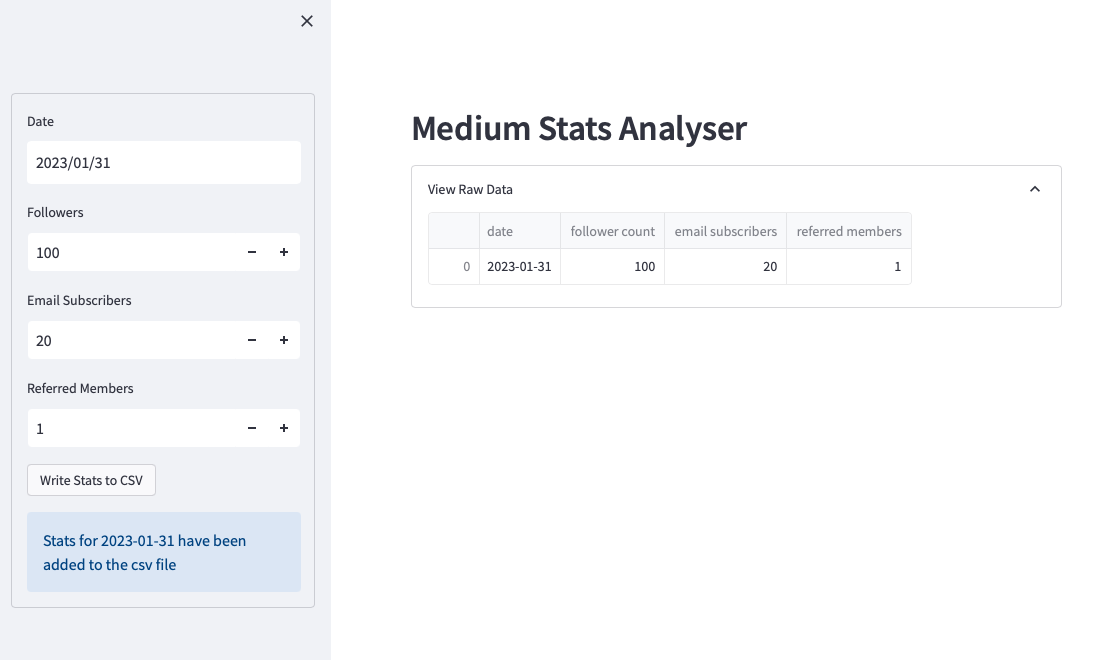The image size is (1097, 660).
Task: Sort by the referred members column header
Action: [x=848, y=231]
